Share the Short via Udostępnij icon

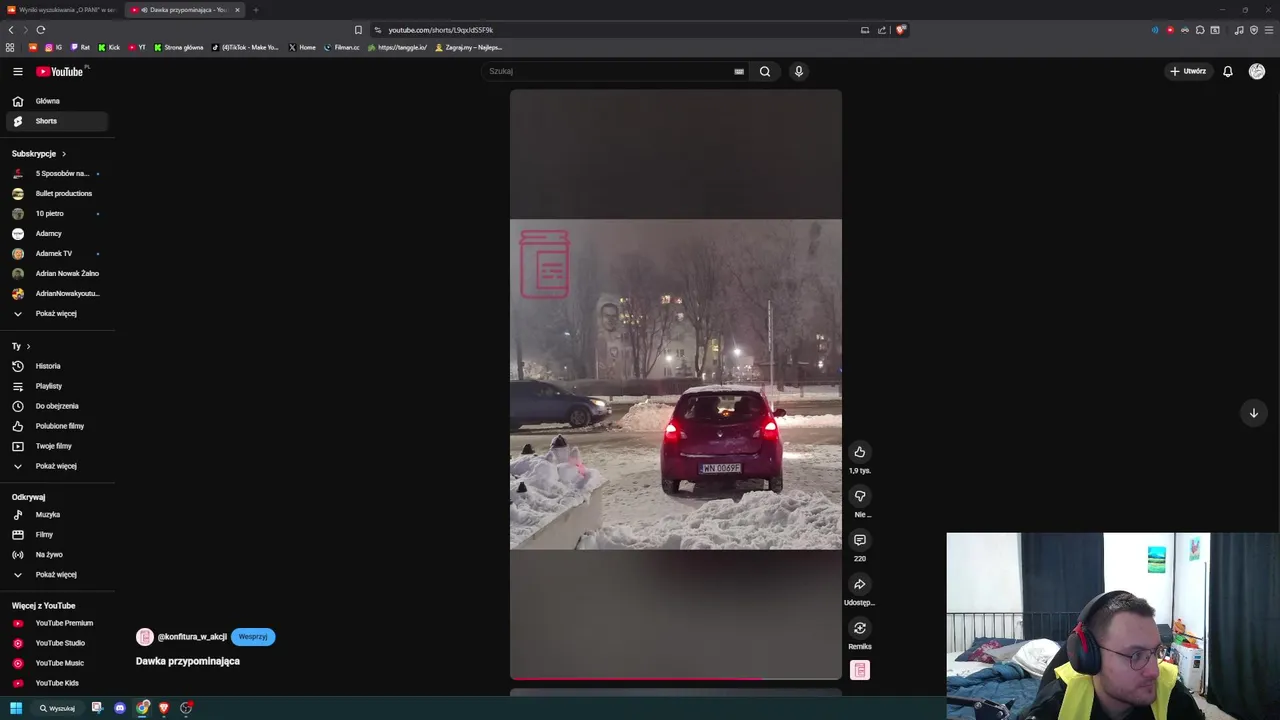click(859, 584)
